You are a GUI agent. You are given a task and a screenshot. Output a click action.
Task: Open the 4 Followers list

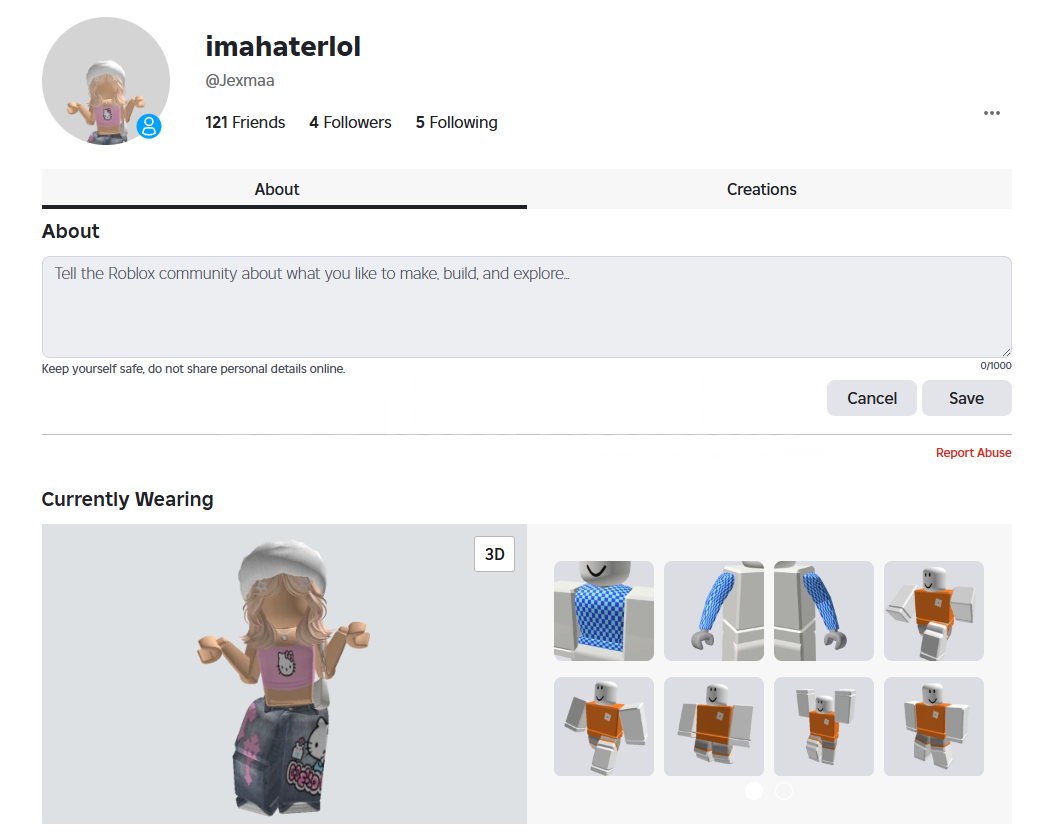click(x=350, y=122)
